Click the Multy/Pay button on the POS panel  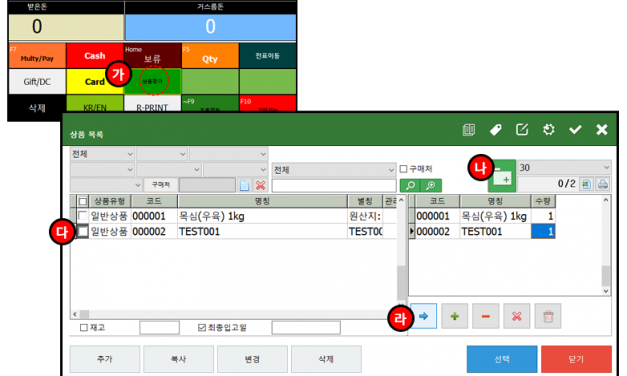click(x=37, y=56)
